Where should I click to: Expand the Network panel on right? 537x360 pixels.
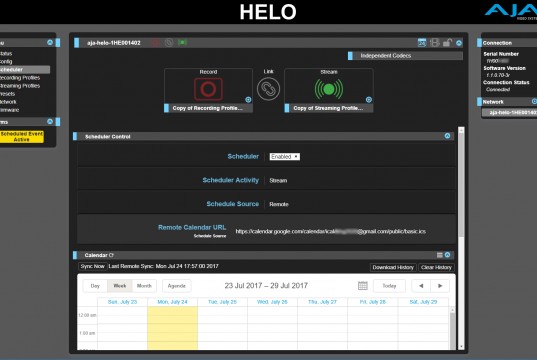534,101
